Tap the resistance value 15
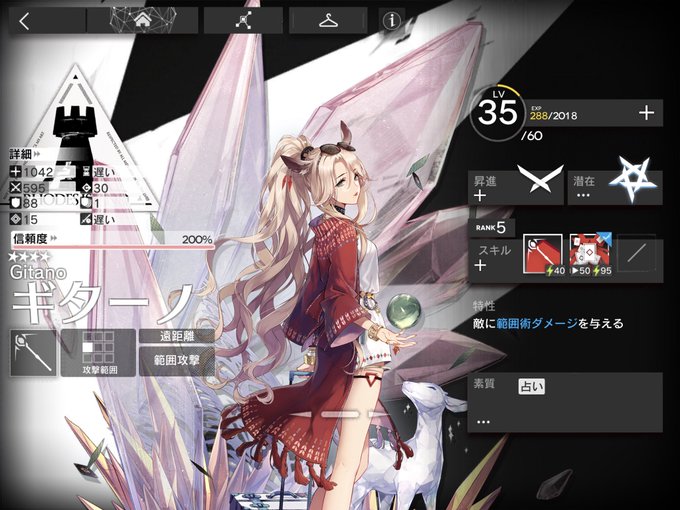Screen dimensions: 680x510 [x=30, y=219]
